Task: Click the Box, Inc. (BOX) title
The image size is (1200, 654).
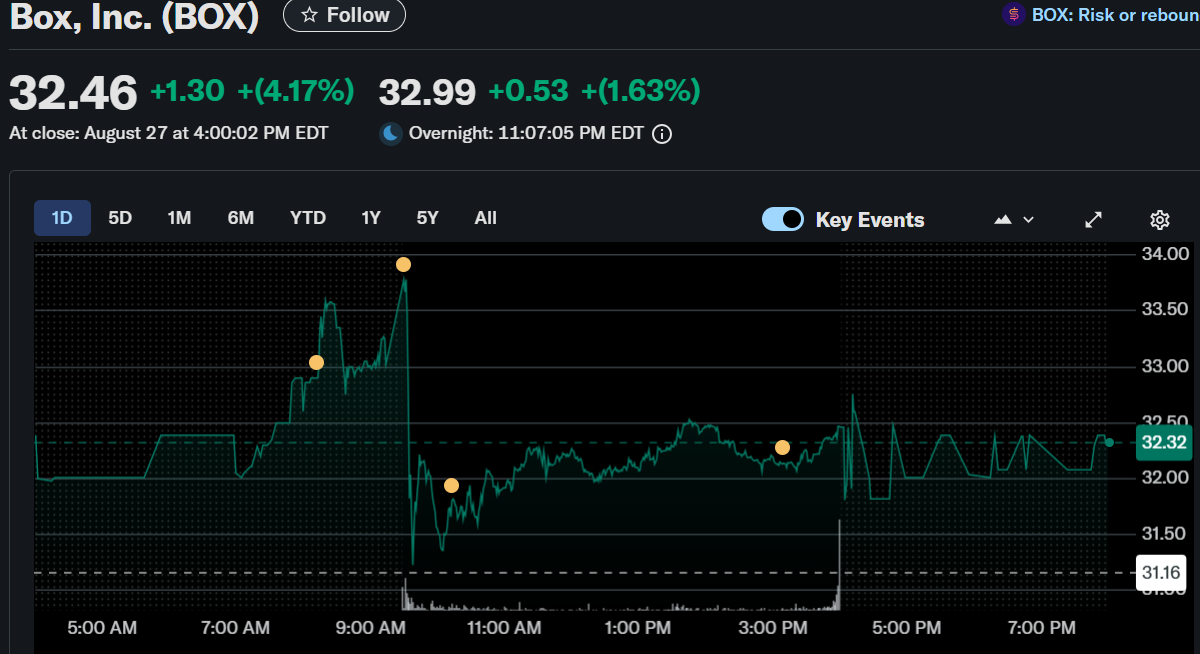Action: click(133, 16)
